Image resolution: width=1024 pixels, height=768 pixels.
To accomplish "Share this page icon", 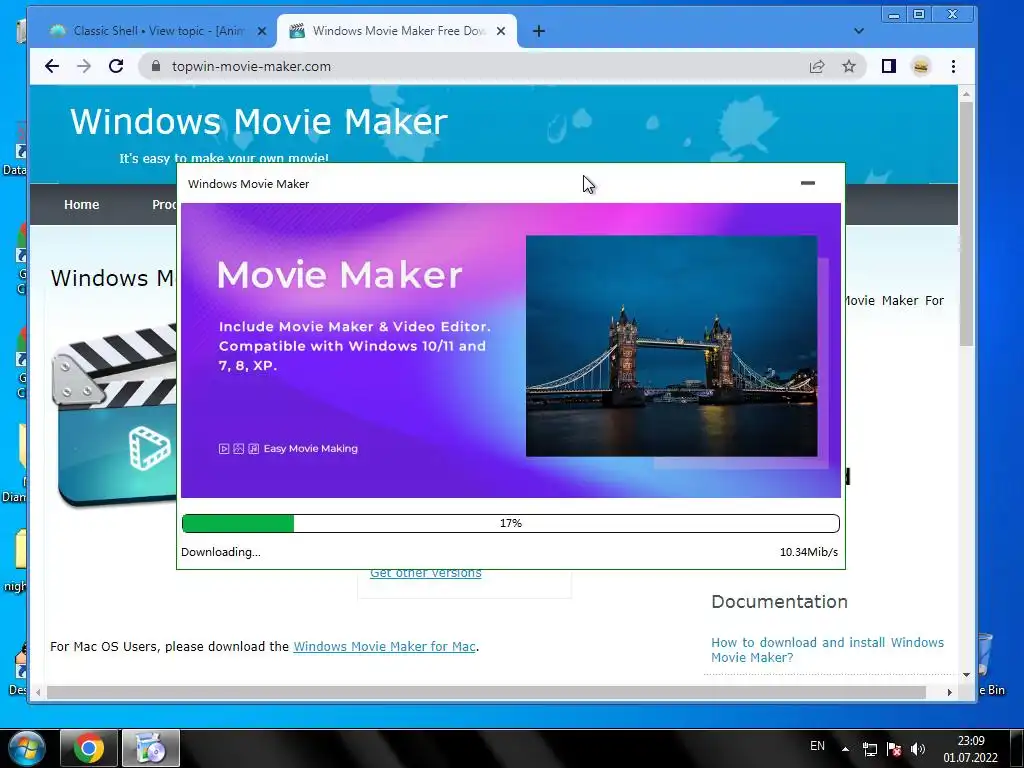I will click(x=817, y=66).
